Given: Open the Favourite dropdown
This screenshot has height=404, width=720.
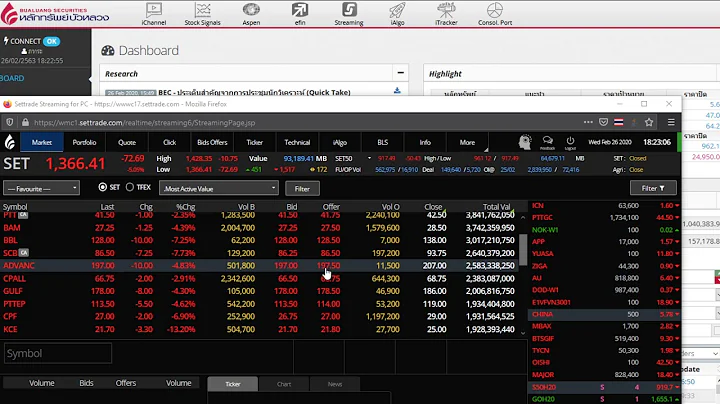Looking at the screenshot, I should (41, 188).
